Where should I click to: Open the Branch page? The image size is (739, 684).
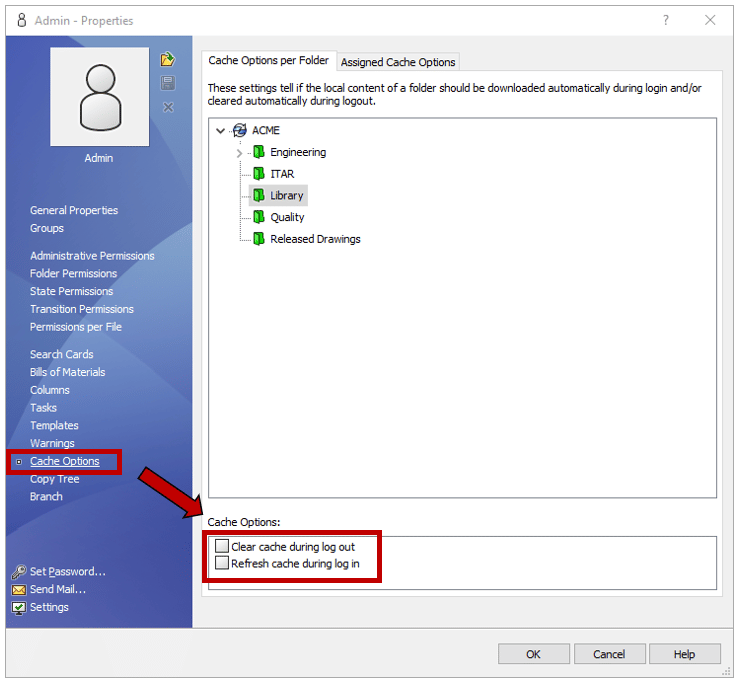46,497
